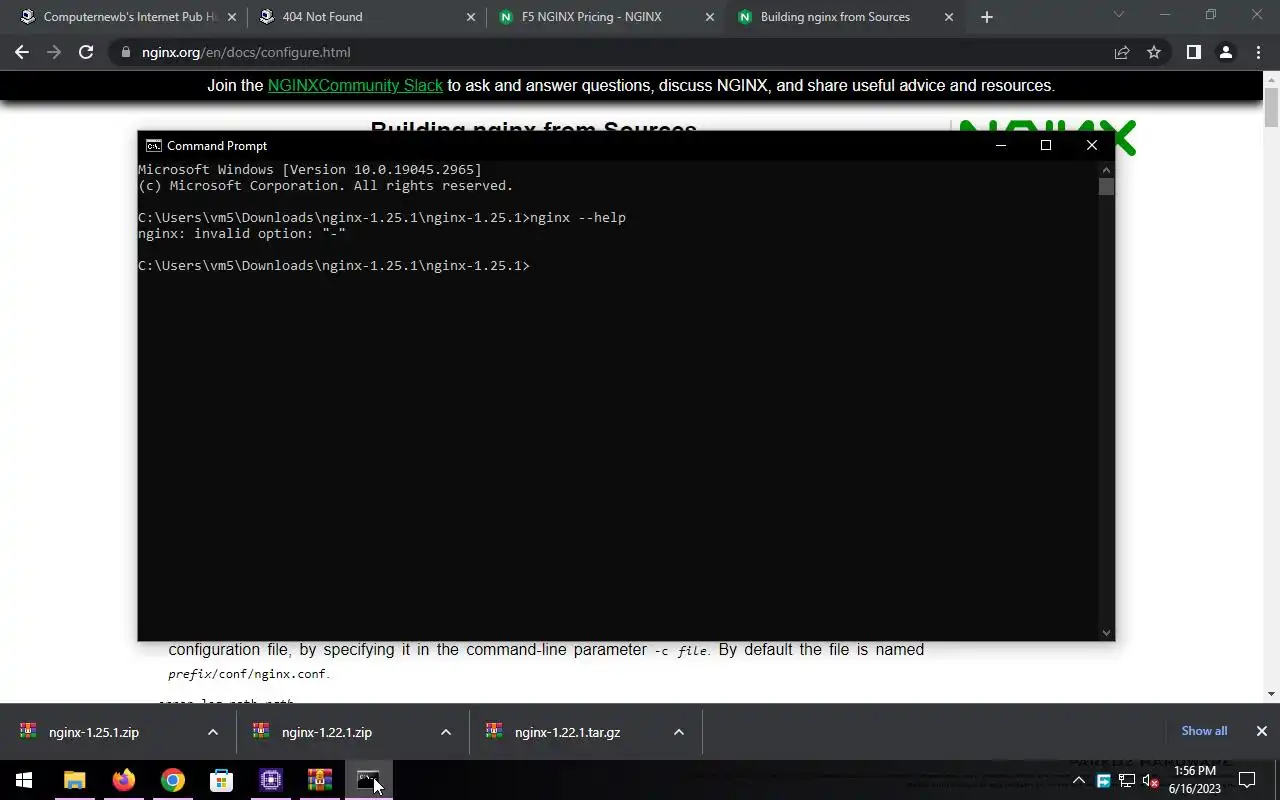1280x800 pixels.
Task: Go back to the previous page in Chrome
Action: [22, 52]
